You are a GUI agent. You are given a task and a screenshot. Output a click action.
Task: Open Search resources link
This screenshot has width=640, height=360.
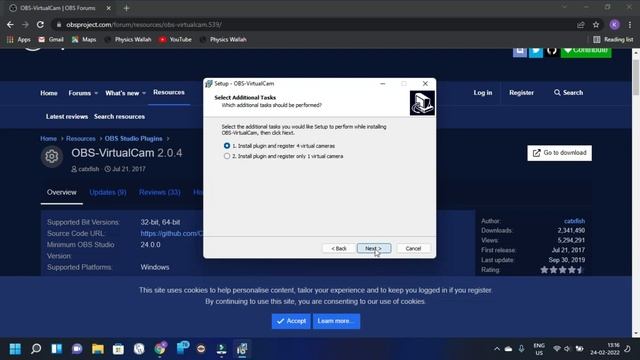pyautogui.click(x=119, y=116)
